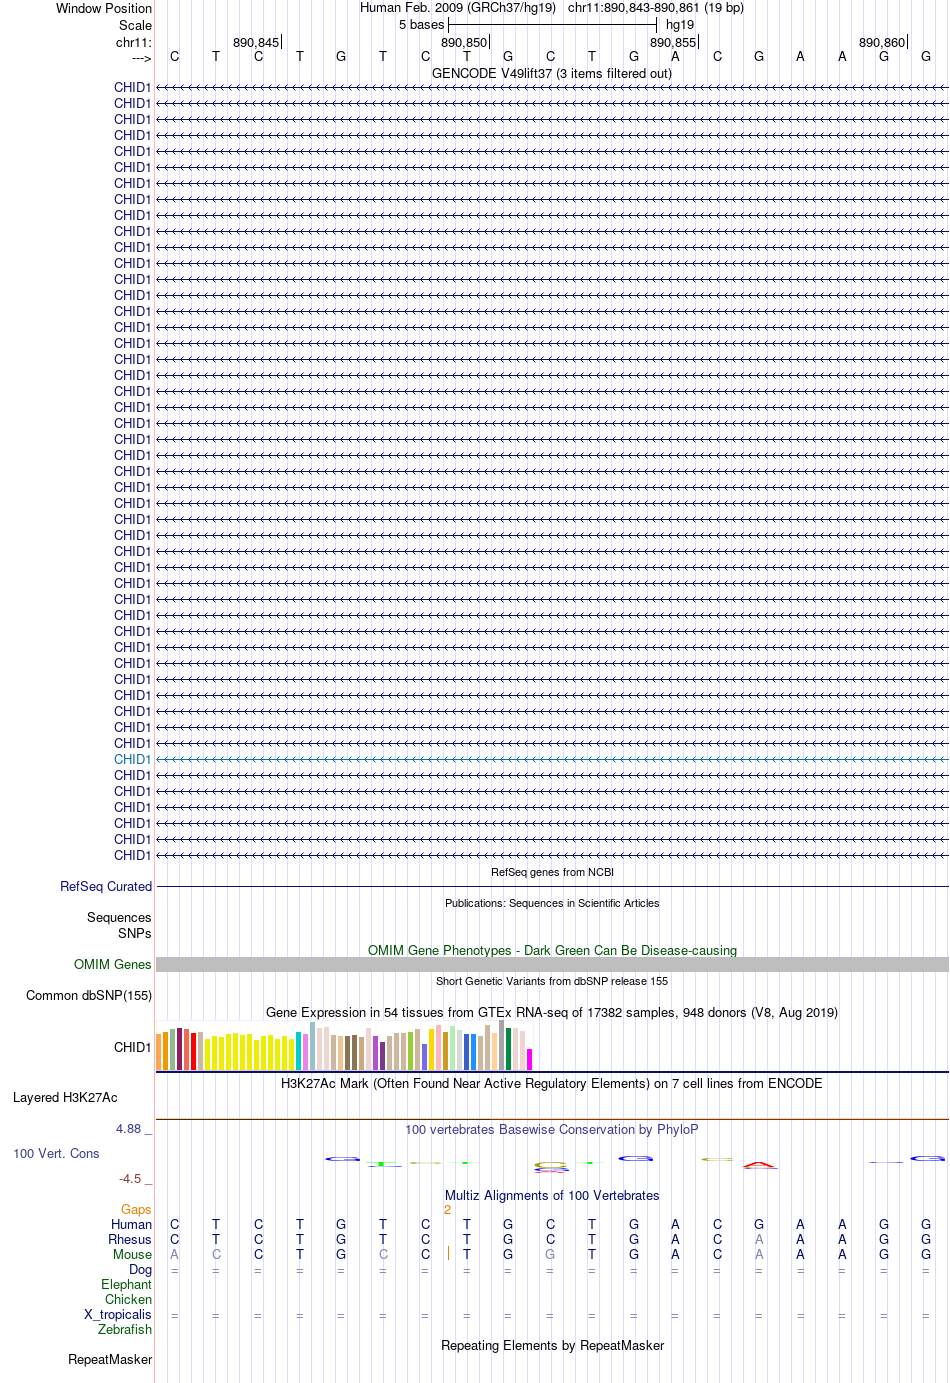
Task: Click the H3K27Ac Mark track title
Action: [x=552, y=1083]
